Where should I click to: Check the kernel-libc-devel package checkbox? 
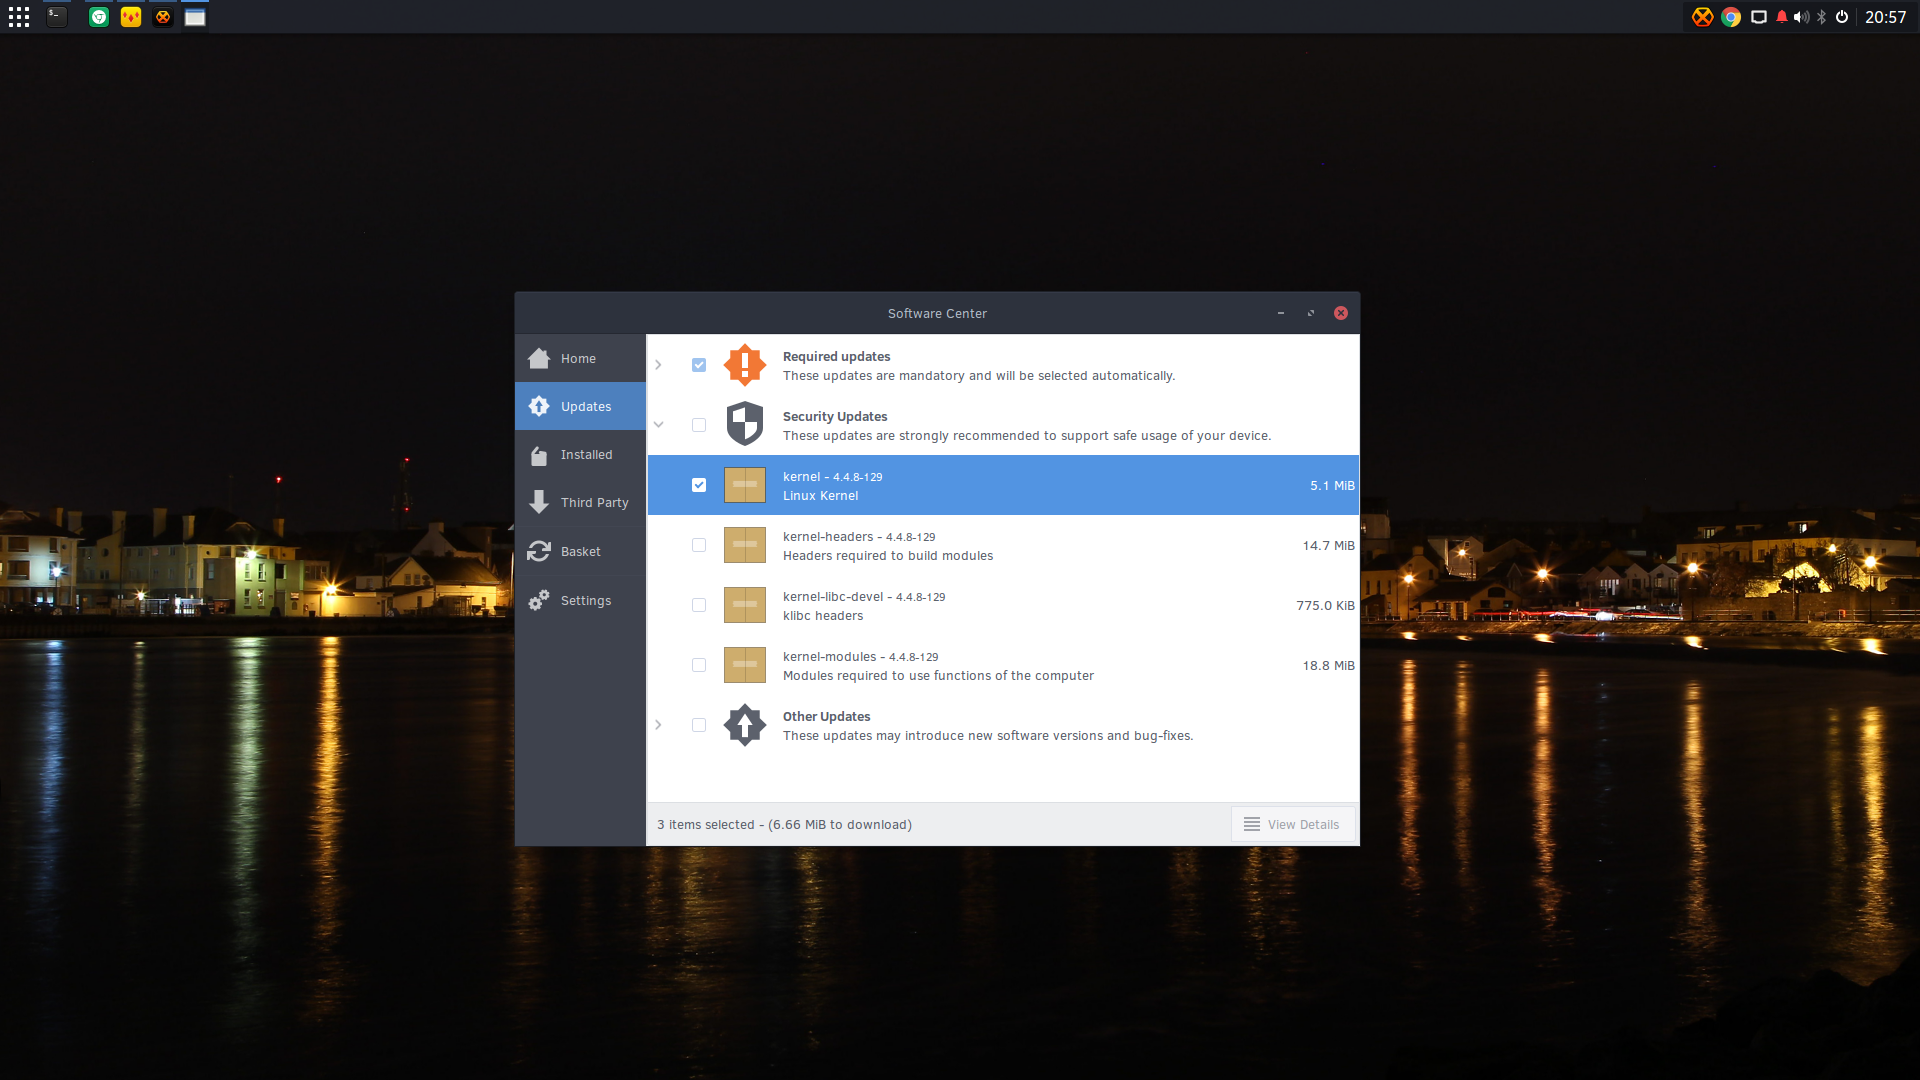699,605
